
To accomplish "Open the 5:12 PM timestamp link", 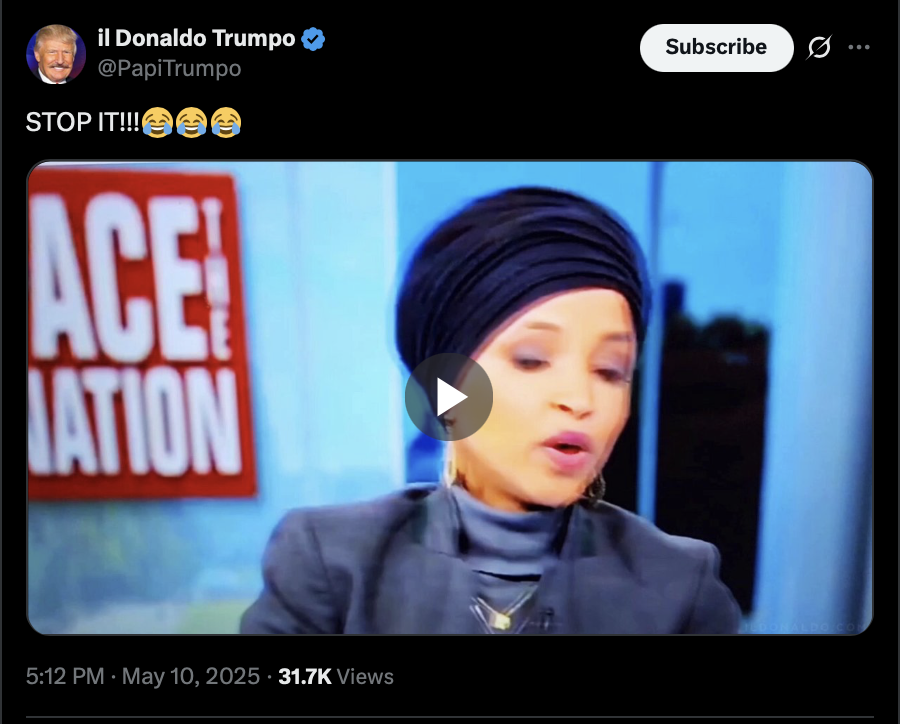I will click(x=65, y=676).
